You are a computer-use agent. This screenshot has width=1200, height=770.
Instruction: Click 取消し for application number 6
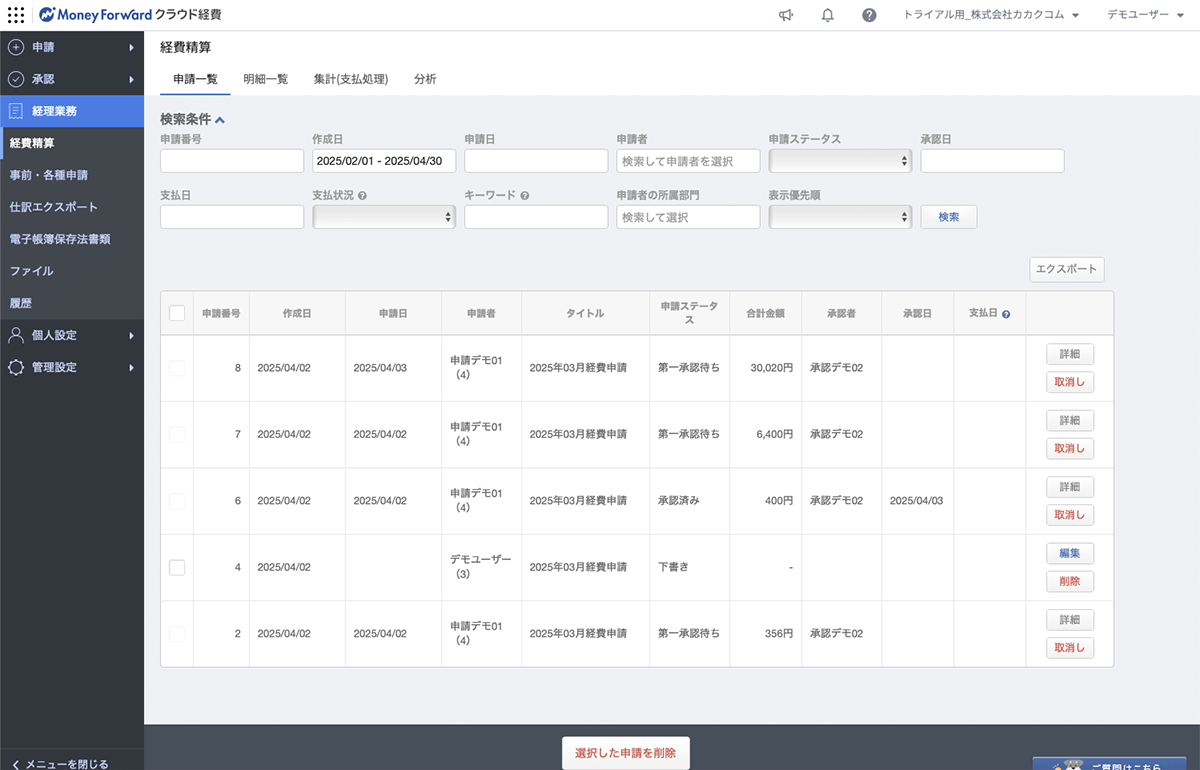1070,515
